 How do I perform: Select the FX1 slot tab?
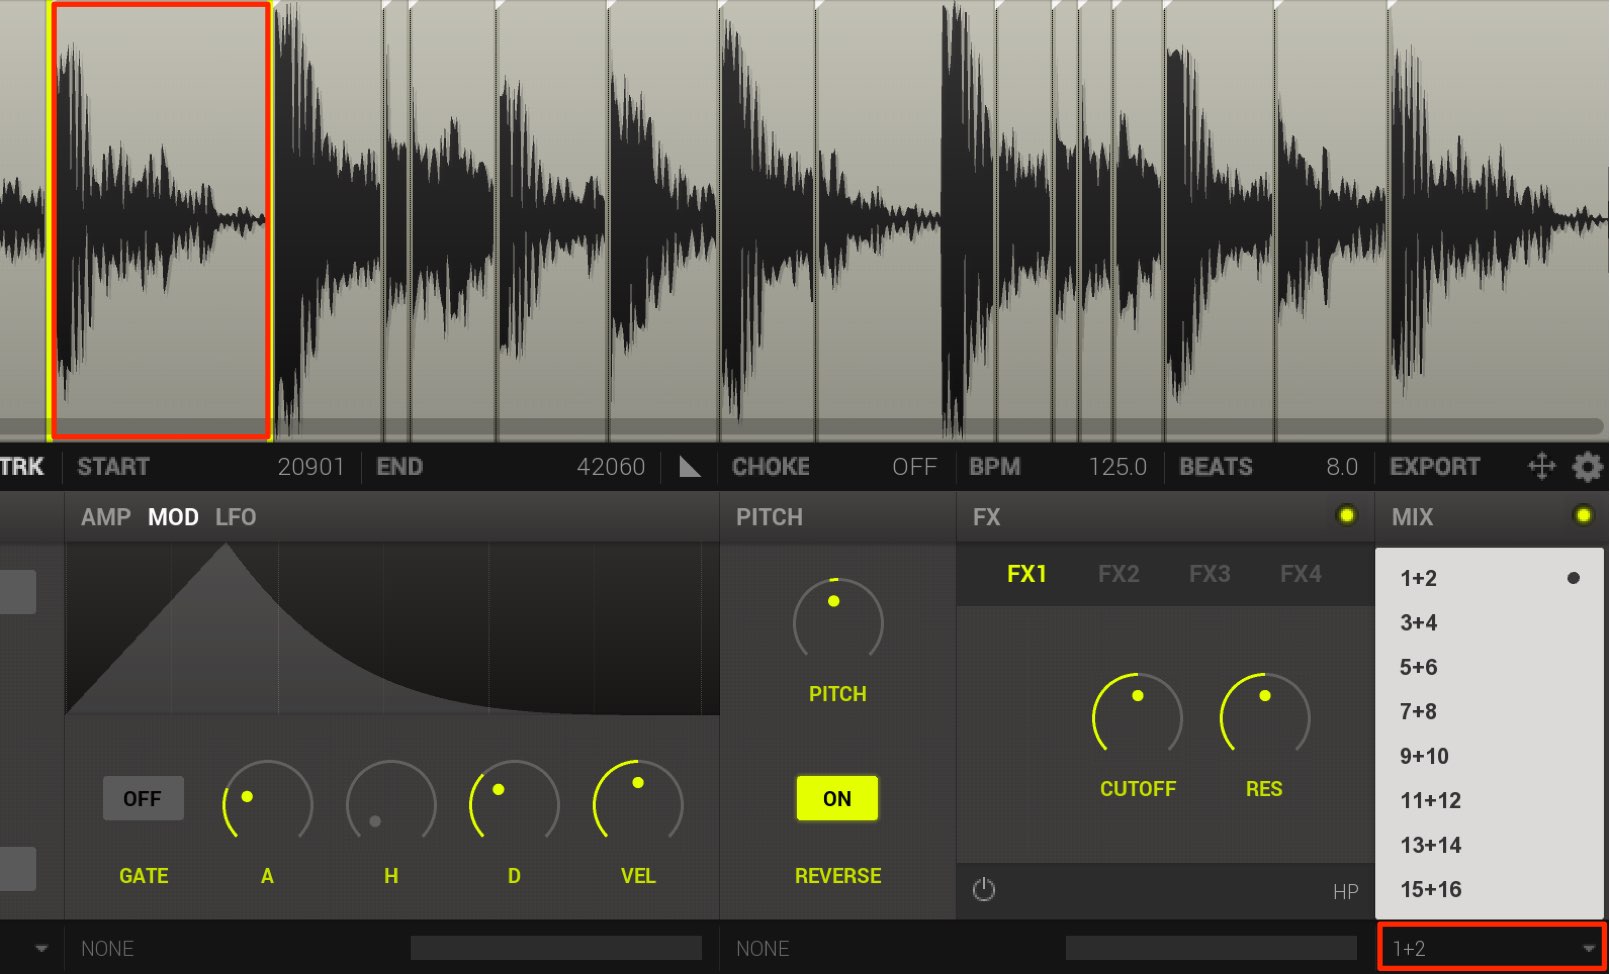tap(1027, 574)
